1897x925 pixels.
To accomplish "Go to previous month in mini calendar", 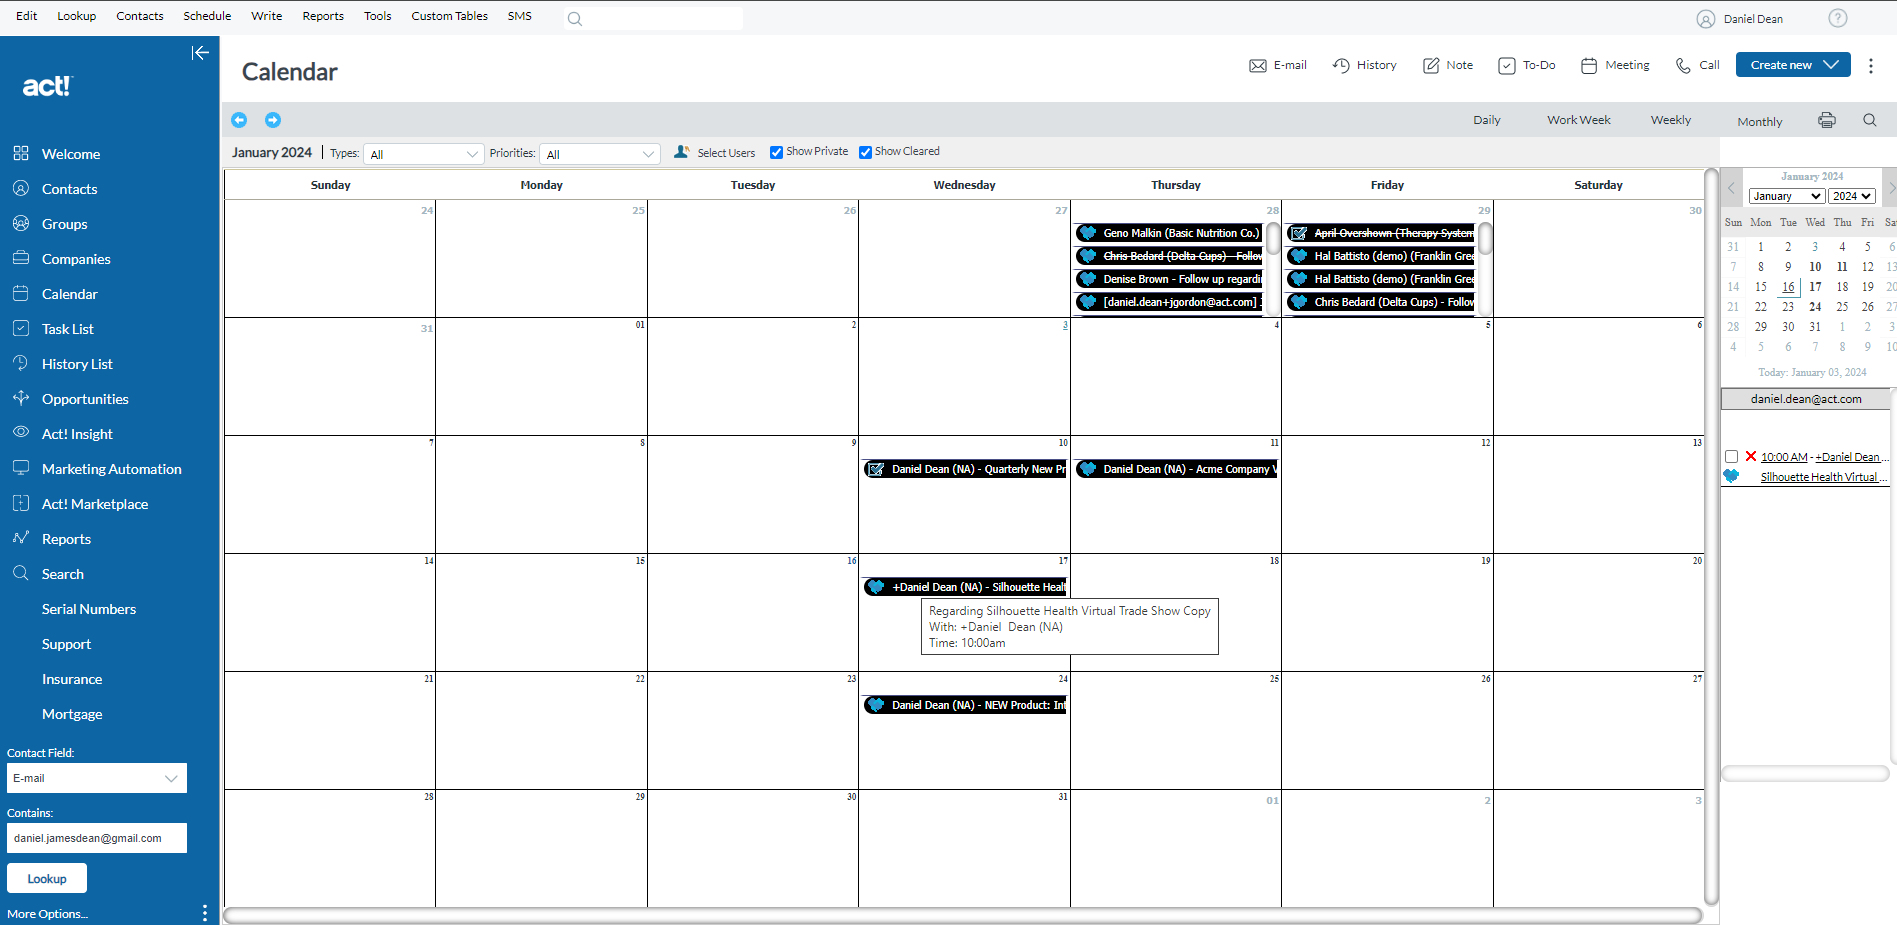I will click(1731, 188).
